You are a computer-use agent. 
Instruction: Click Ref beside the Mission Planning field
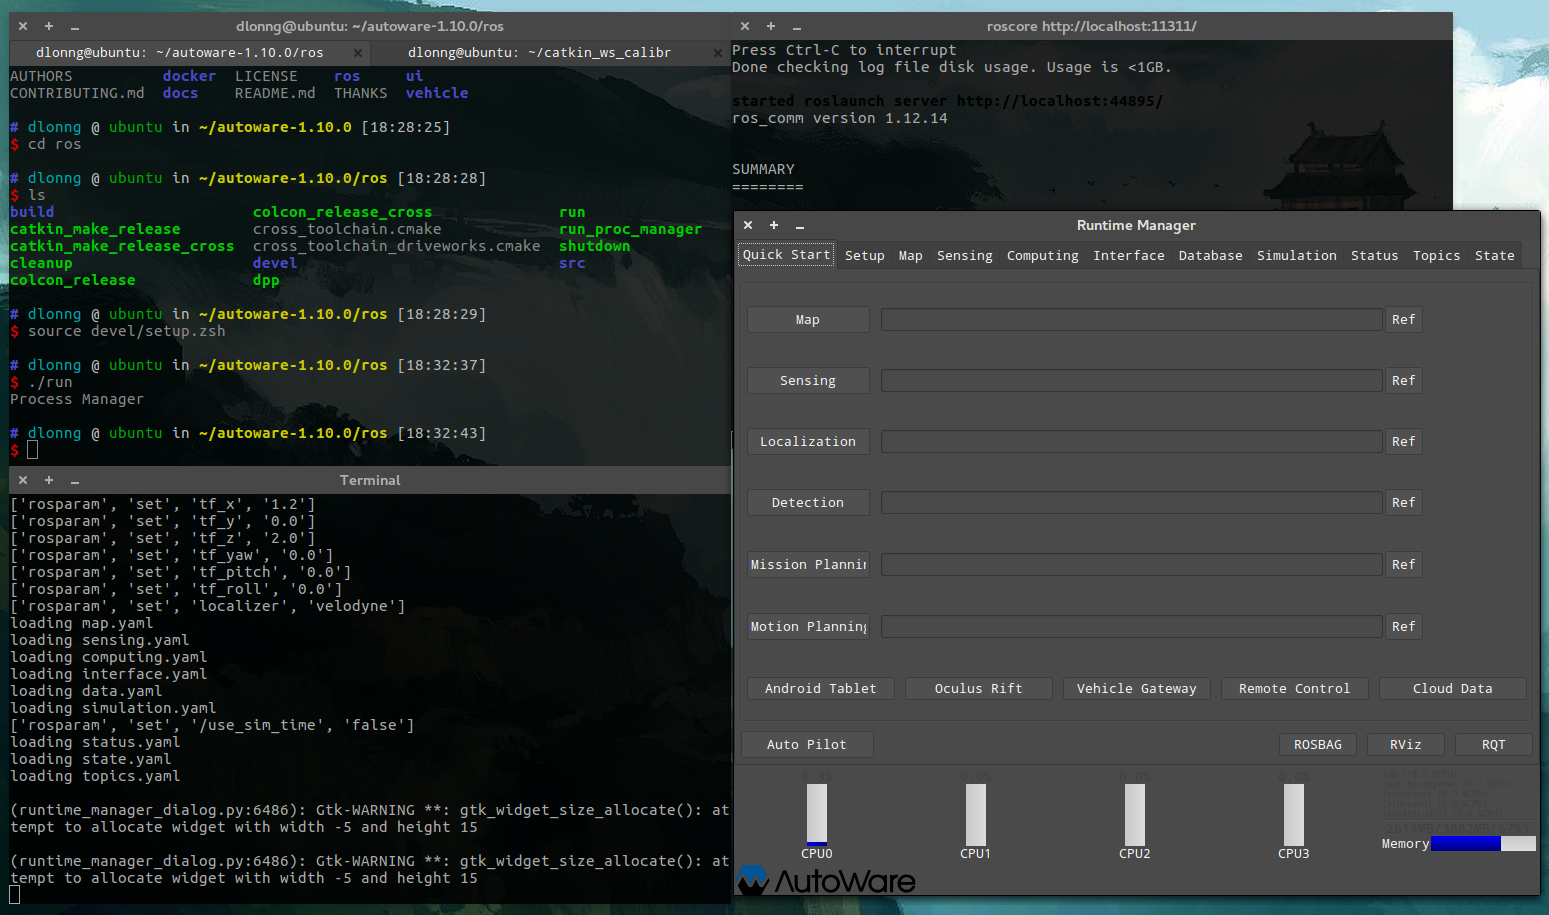pos(1404,565)
